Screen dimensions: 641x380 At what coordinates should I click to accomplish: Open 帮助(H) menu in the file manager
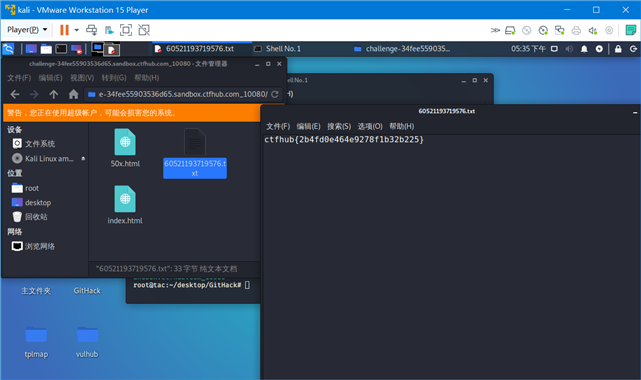[x=147, y=78]
